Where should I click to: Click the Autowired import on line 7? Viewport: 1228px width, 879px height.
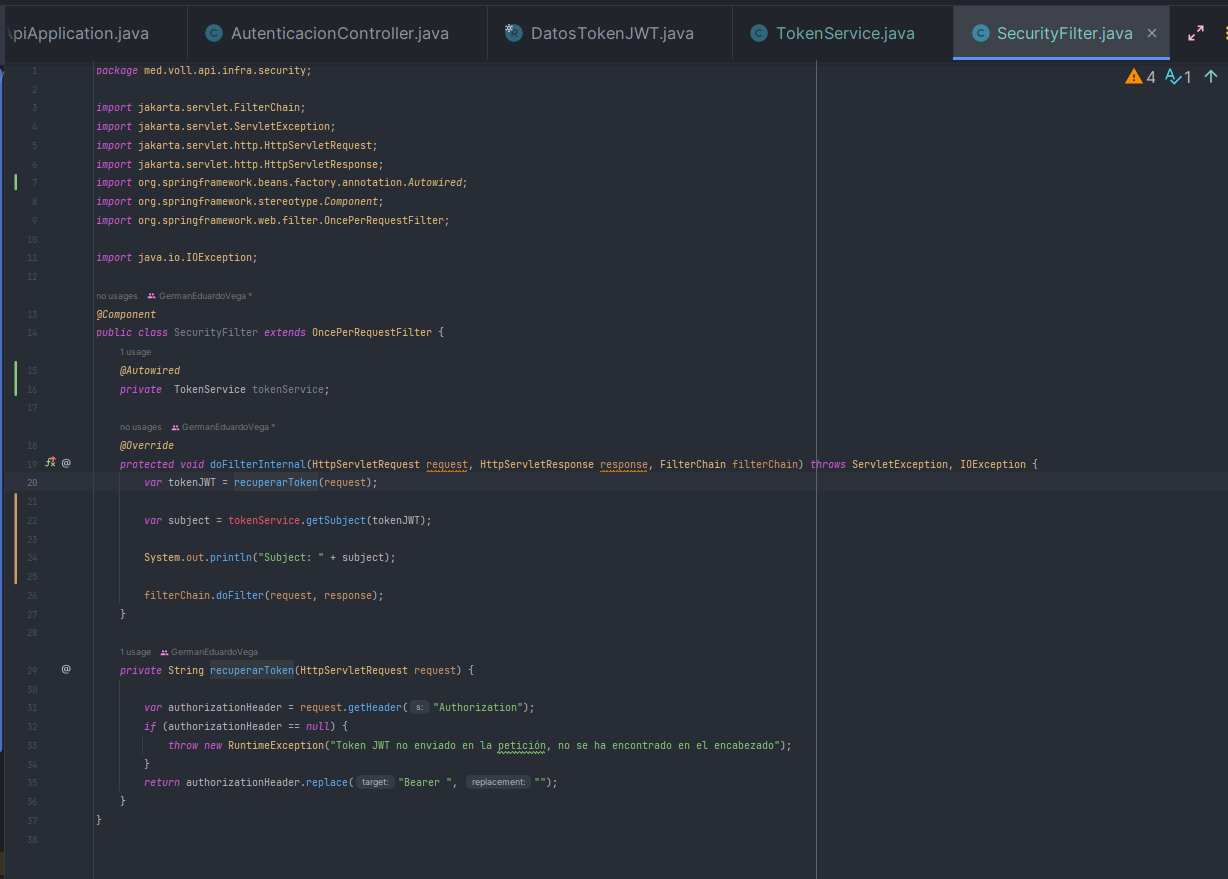coord(282,182)
